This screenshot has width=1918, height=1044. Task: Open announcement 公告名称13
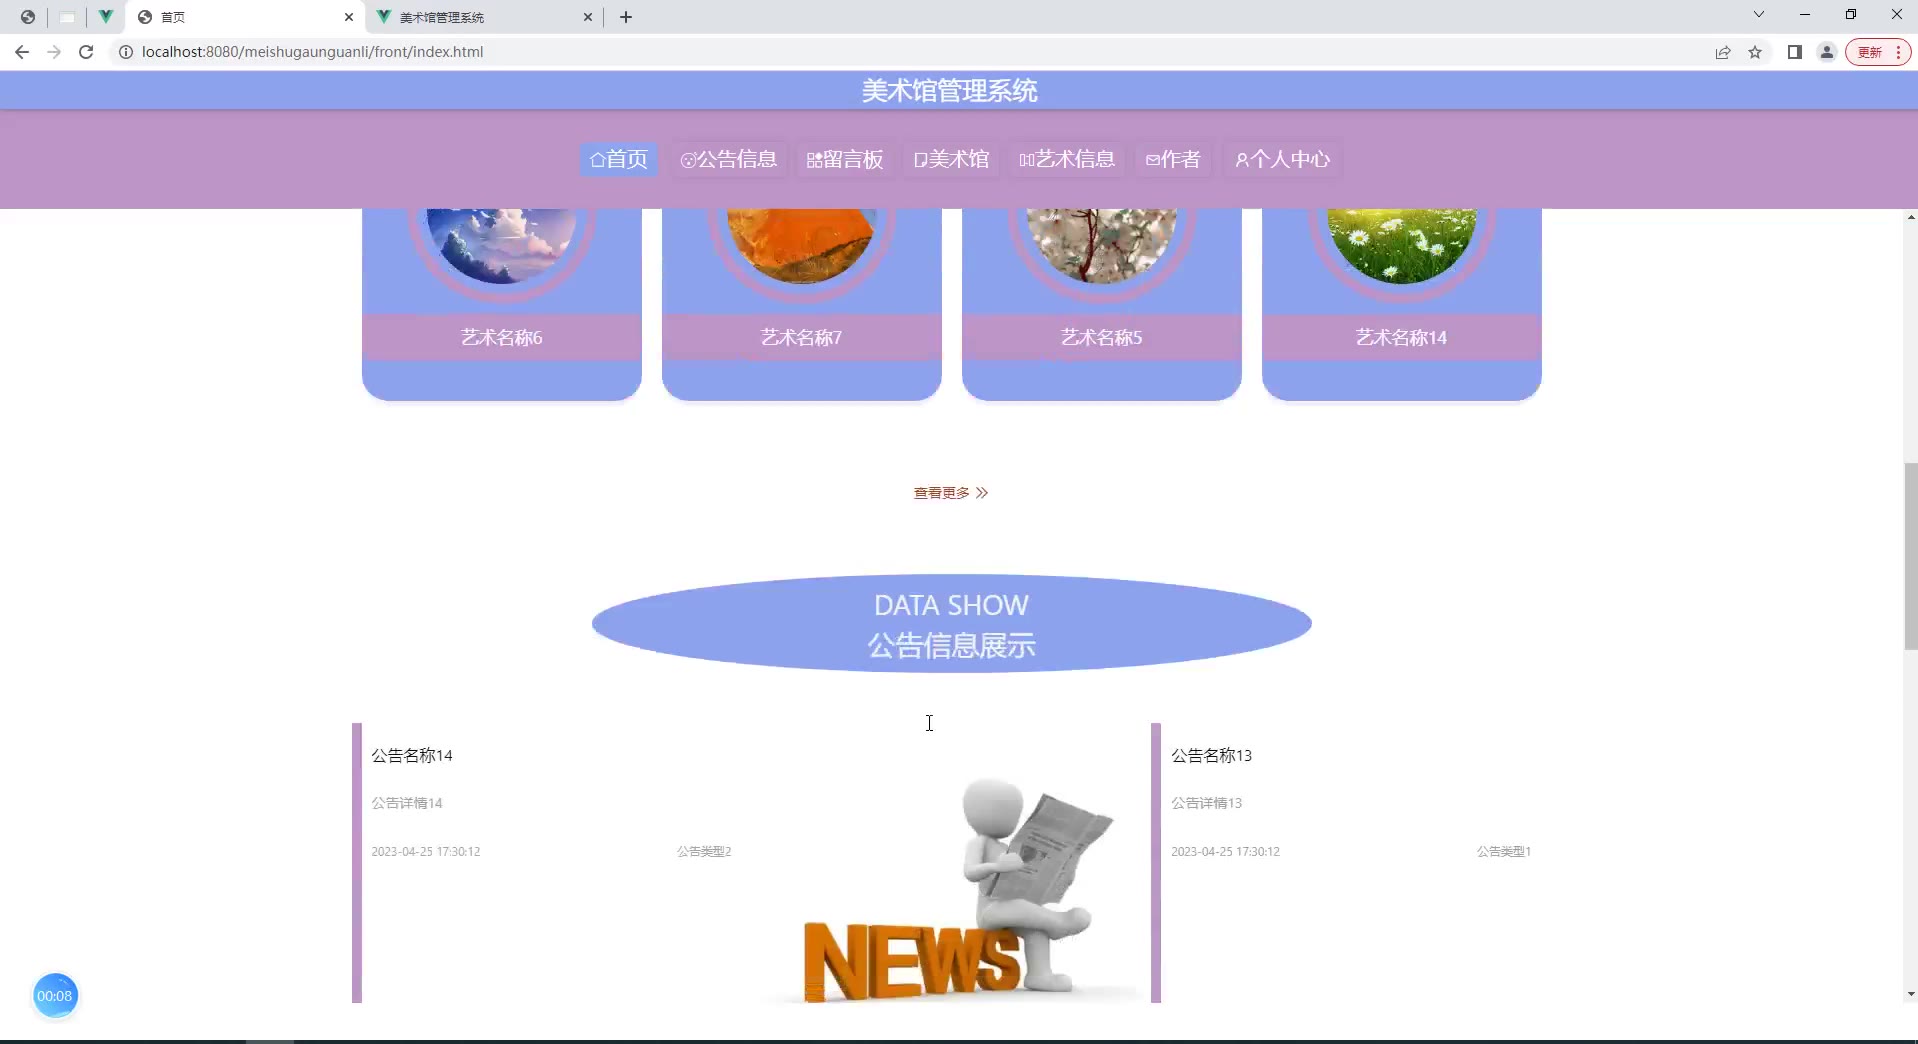coord(1212,756)
